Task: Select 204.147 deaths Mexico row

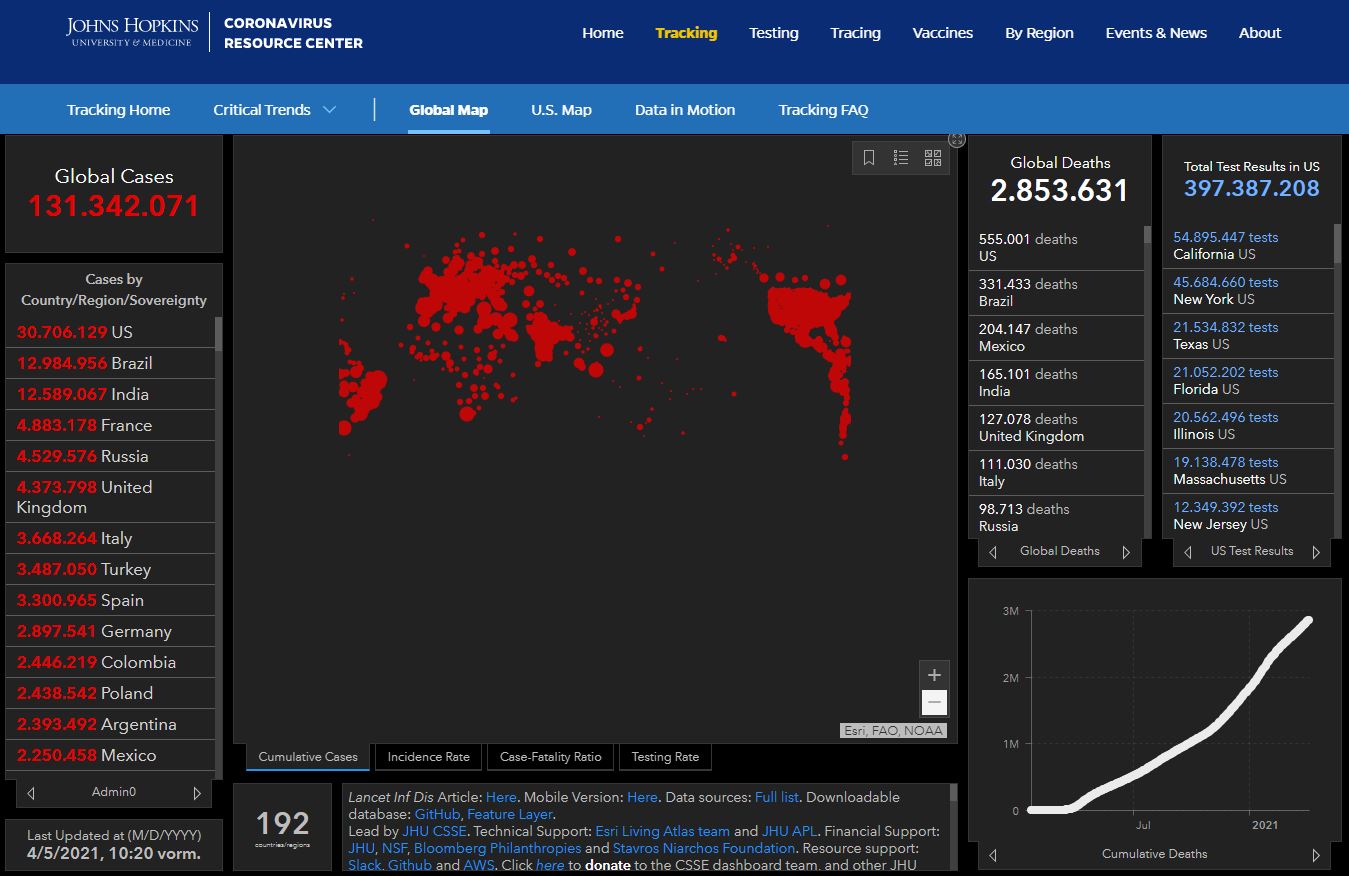Action: tap(1056, 338)
